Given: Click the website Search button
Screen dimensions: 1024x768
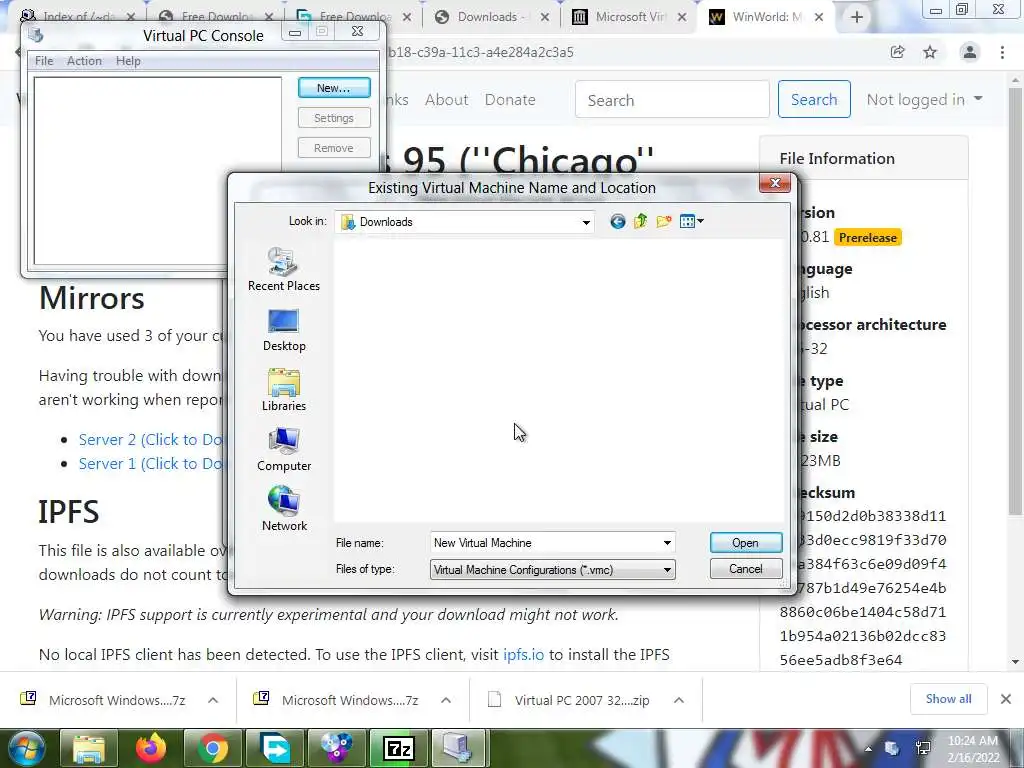Looking at the screenshot, I should [x=814, y=99].
